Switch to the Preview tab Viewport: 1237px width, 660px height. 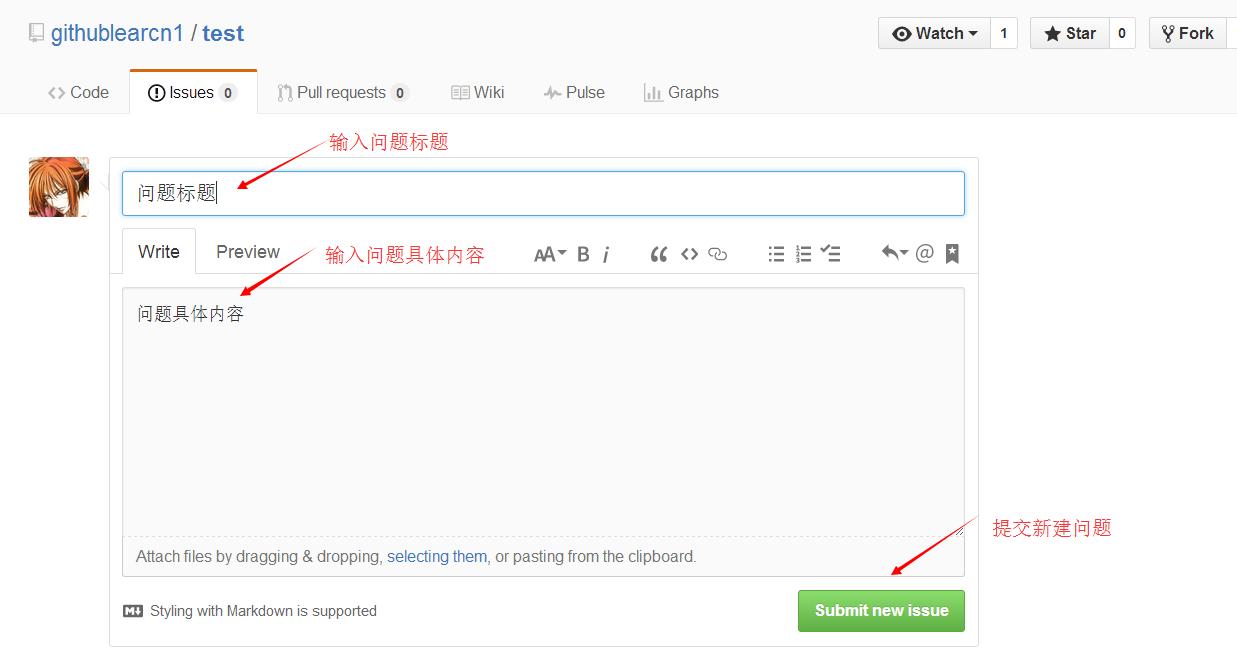click(x=247, y=251)
